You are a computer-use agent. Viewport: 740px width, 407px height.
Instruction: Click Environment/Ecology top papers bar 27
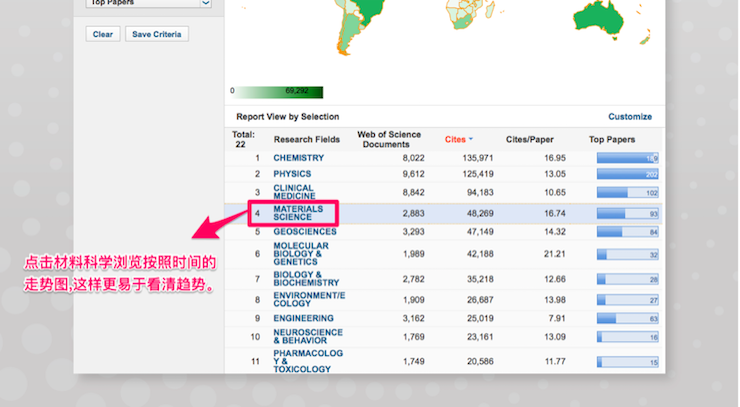(627, 300)
